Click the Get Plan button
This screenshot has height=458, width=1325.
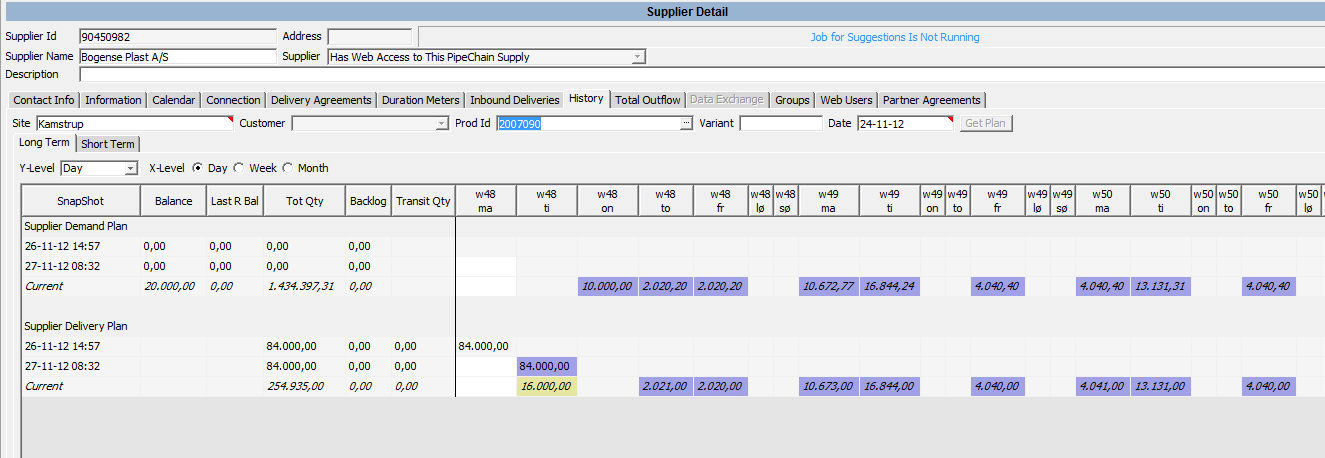[x=986, y=123]
